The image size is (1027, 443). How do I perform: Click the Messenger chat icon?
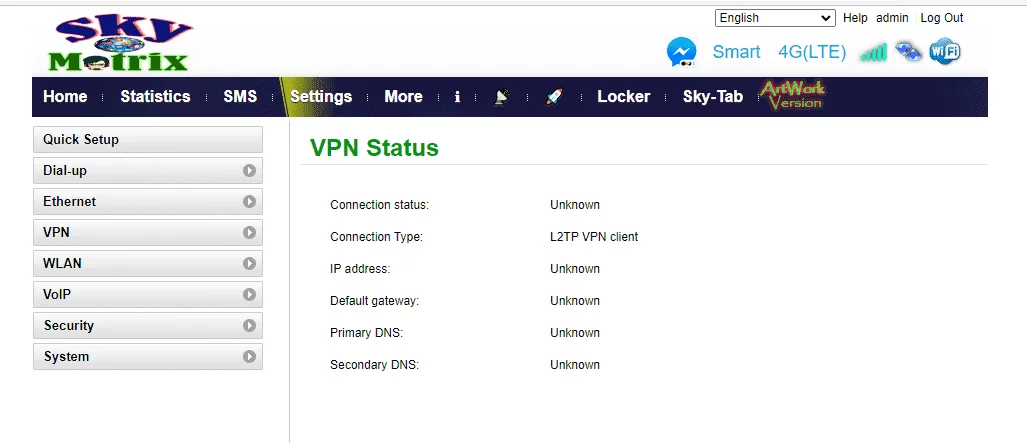[x=681, y=52]
